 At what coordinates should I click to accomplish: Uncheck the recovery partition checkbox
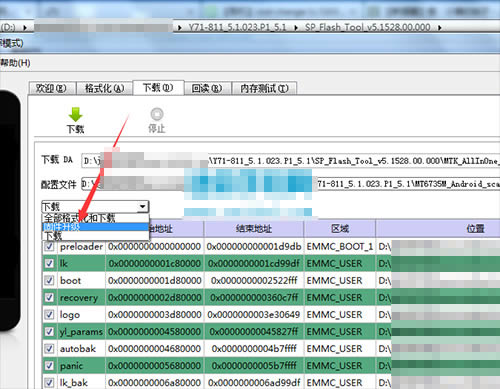[x=49, y=297]
